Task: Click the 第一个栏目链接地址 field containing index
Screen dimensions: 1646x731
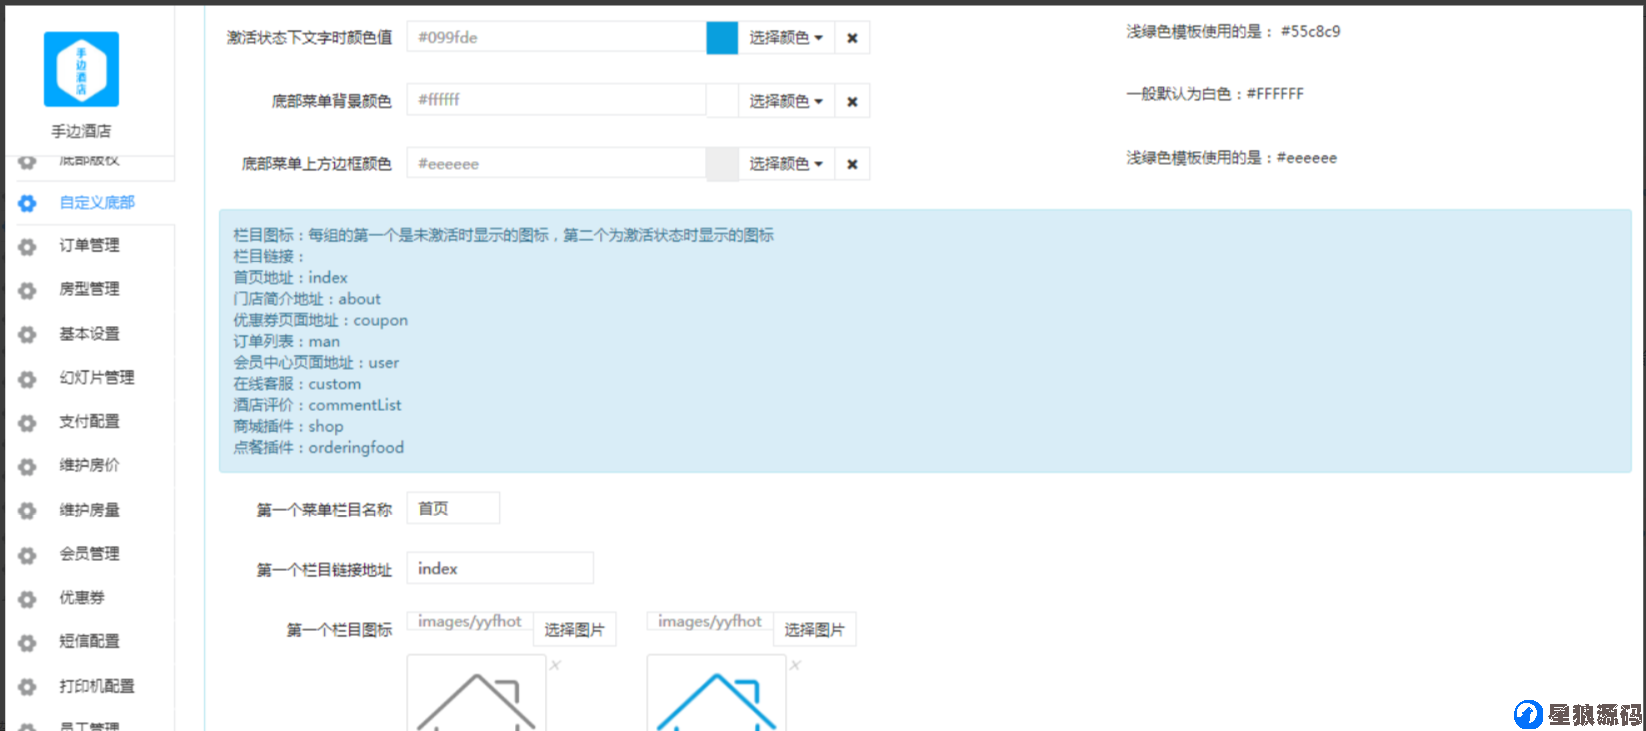Action: click(500, 568)
